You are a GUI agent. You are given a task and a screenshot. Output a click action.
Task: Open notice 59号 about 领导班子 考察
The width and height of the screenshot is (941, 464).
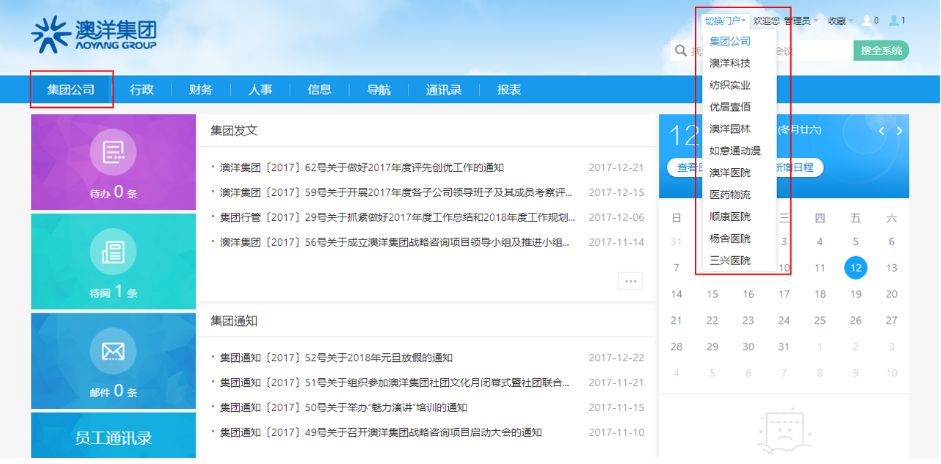tap(396, 192)
